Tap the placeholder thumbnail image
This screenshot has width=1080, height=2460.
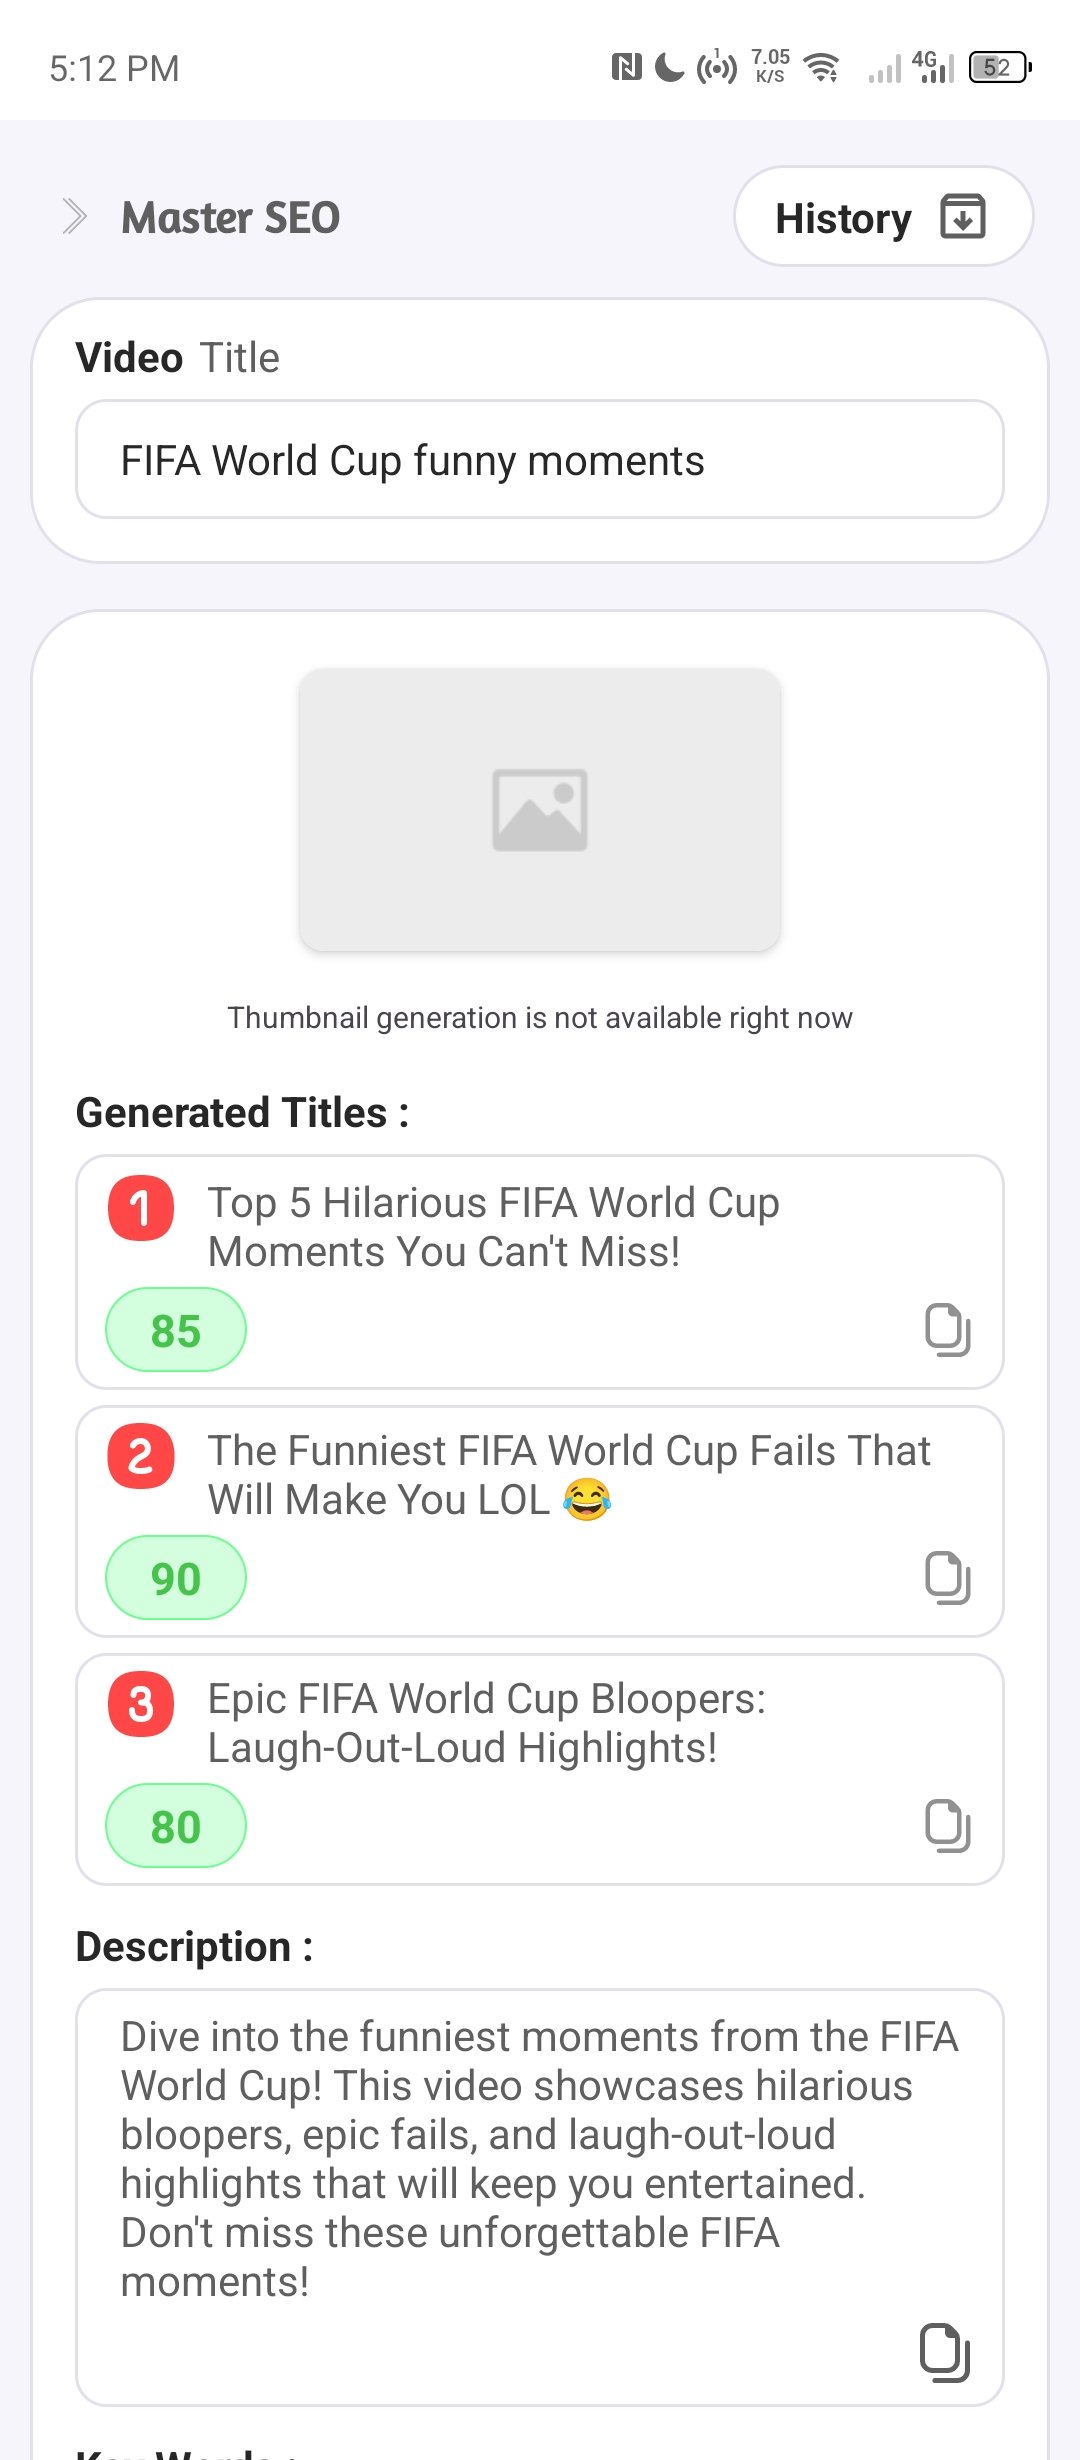pyautogui.click(x=540, y=809)
